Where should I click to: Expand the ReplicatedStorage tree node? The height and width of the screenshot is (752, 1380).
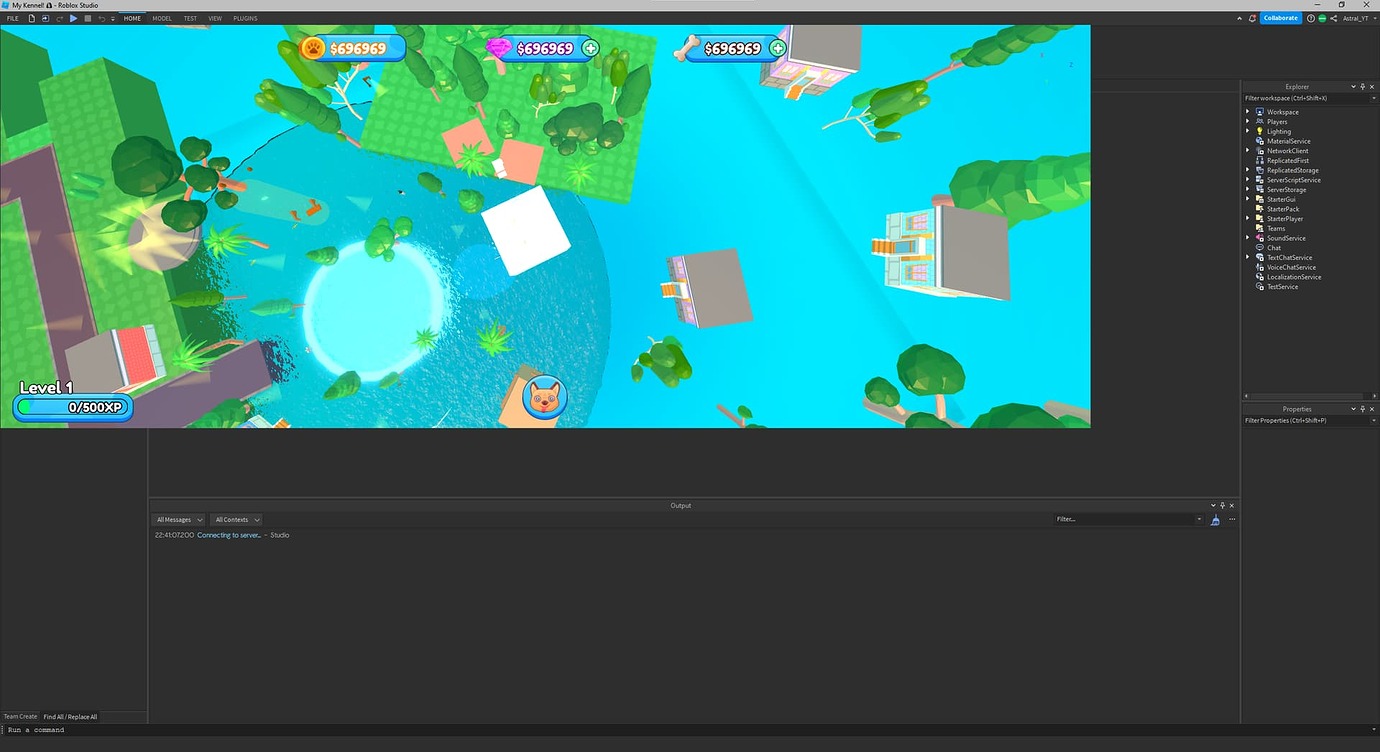click(1247, 170)
